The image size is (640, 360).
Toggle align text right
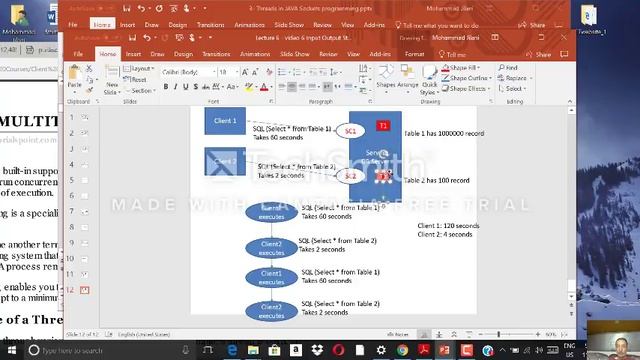(x=302, y=87)
